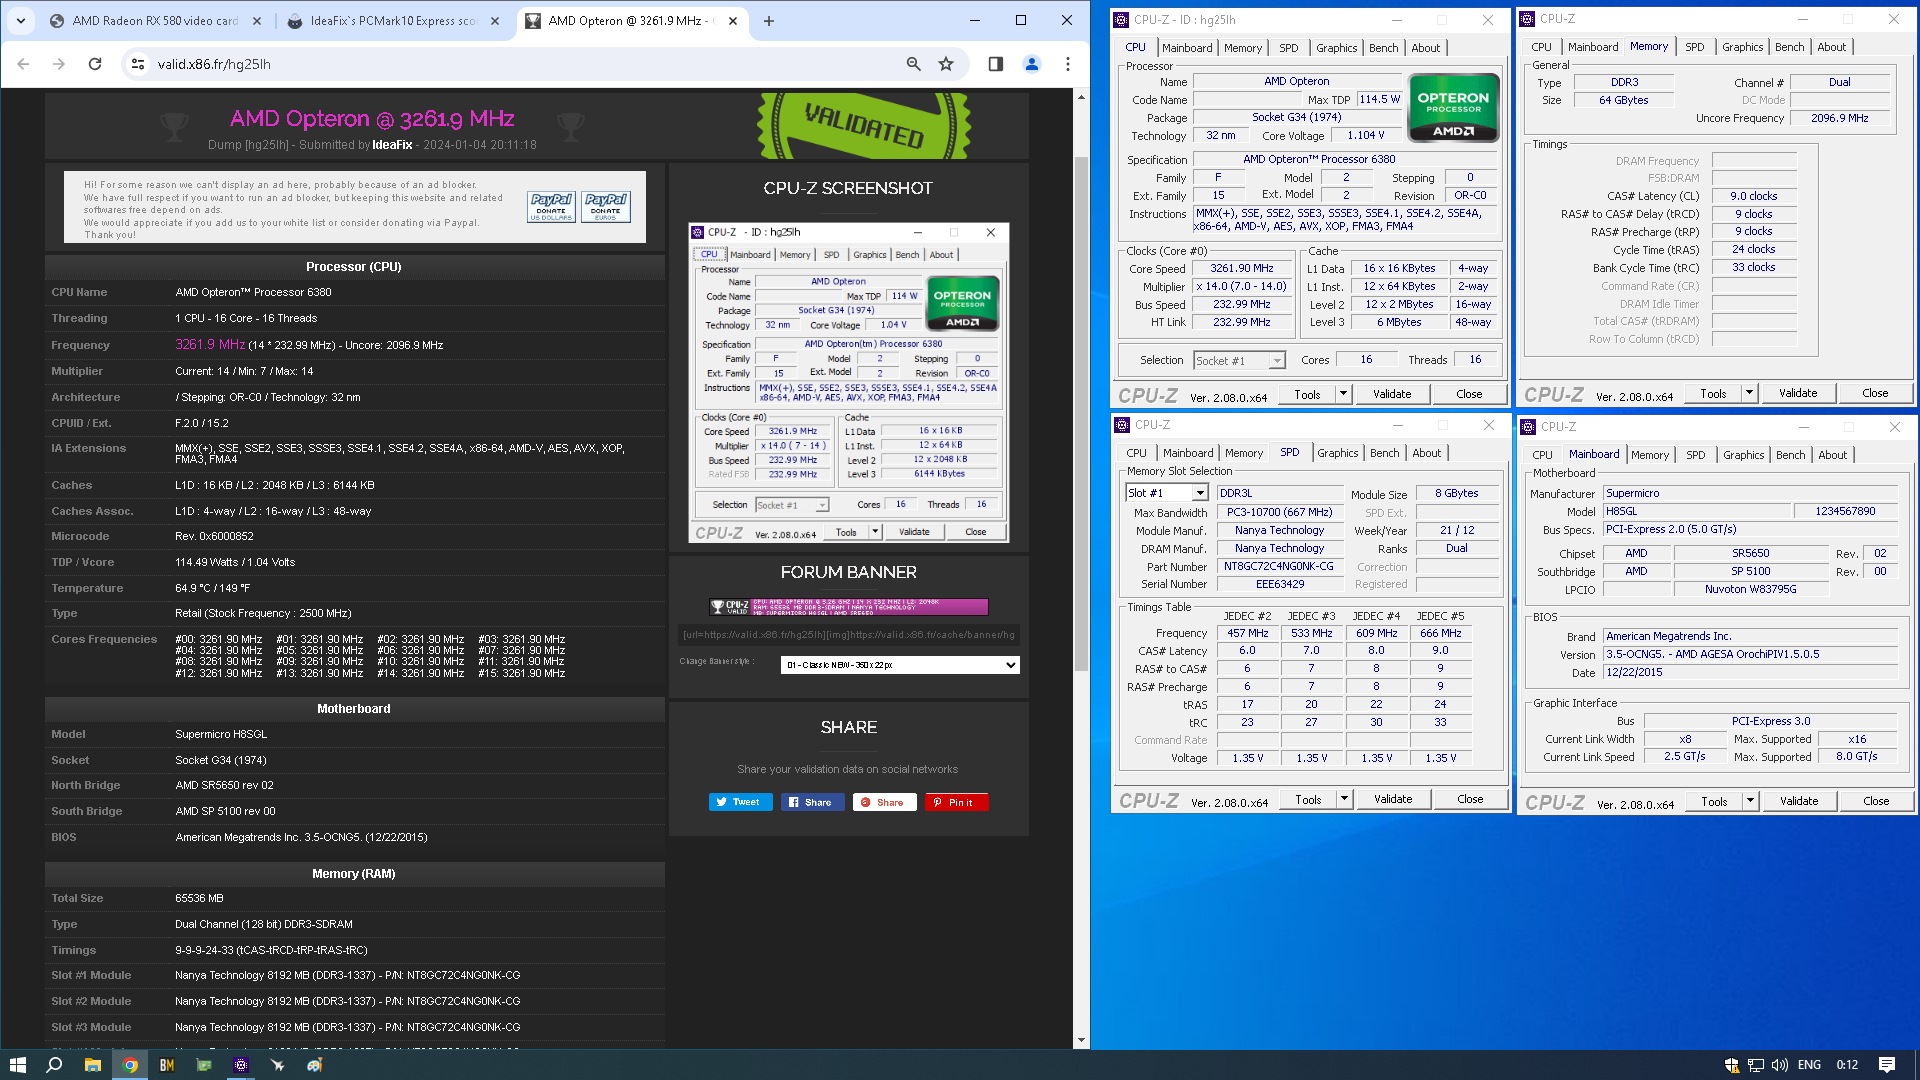Click the CPU-Z title icon of SPD window
Screen dimensions: 1920x1080
[x=1122, y=425]
